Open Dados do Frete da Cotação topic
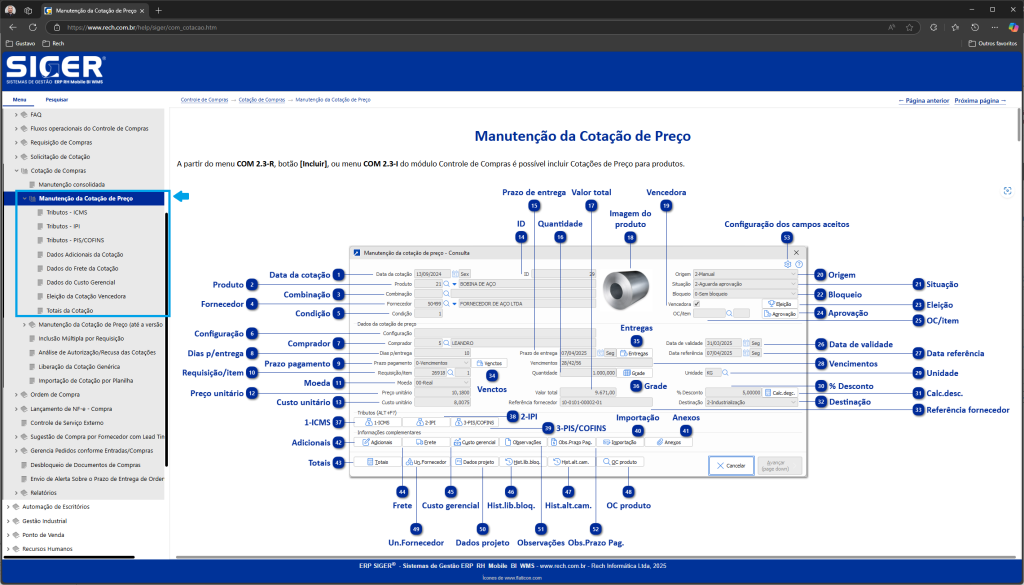 pos(82,268)
